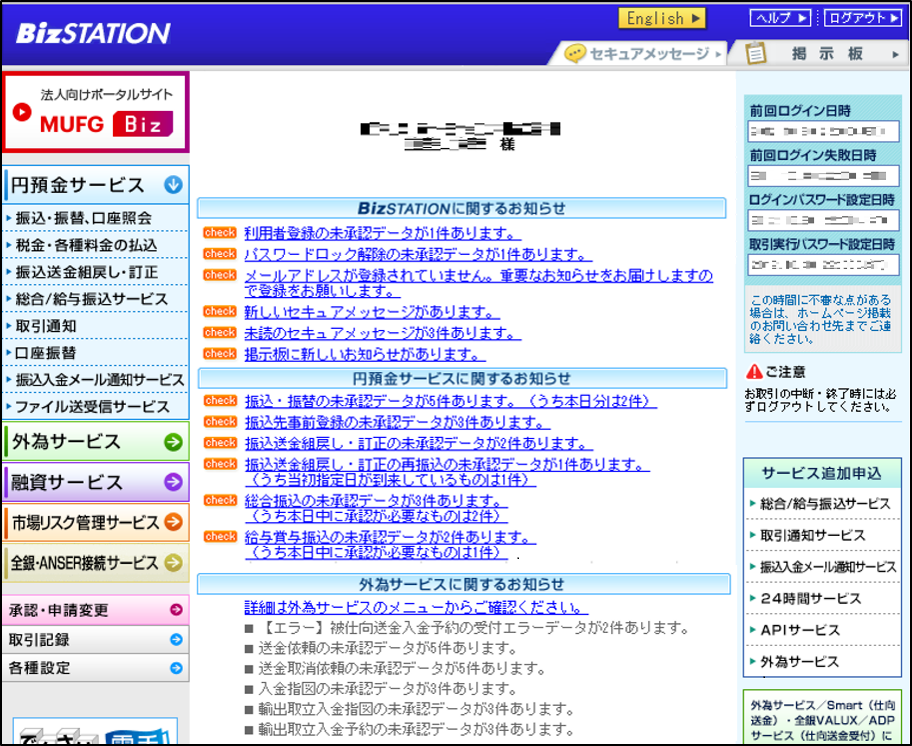Expand 取引記録 blue arrow icon
Screen dimensions: 912x746
176,640
